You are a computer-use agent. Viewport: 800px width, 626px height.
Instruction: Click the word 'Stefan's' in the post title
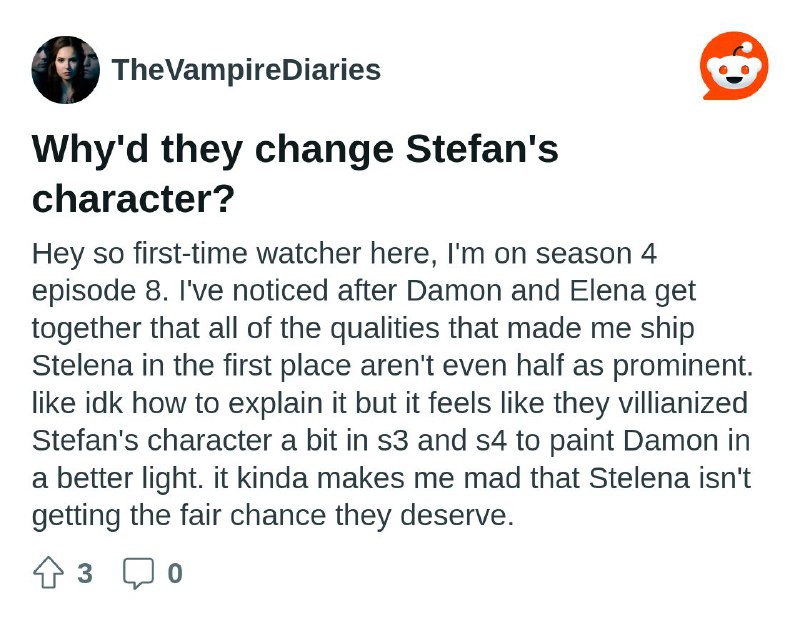482,149
